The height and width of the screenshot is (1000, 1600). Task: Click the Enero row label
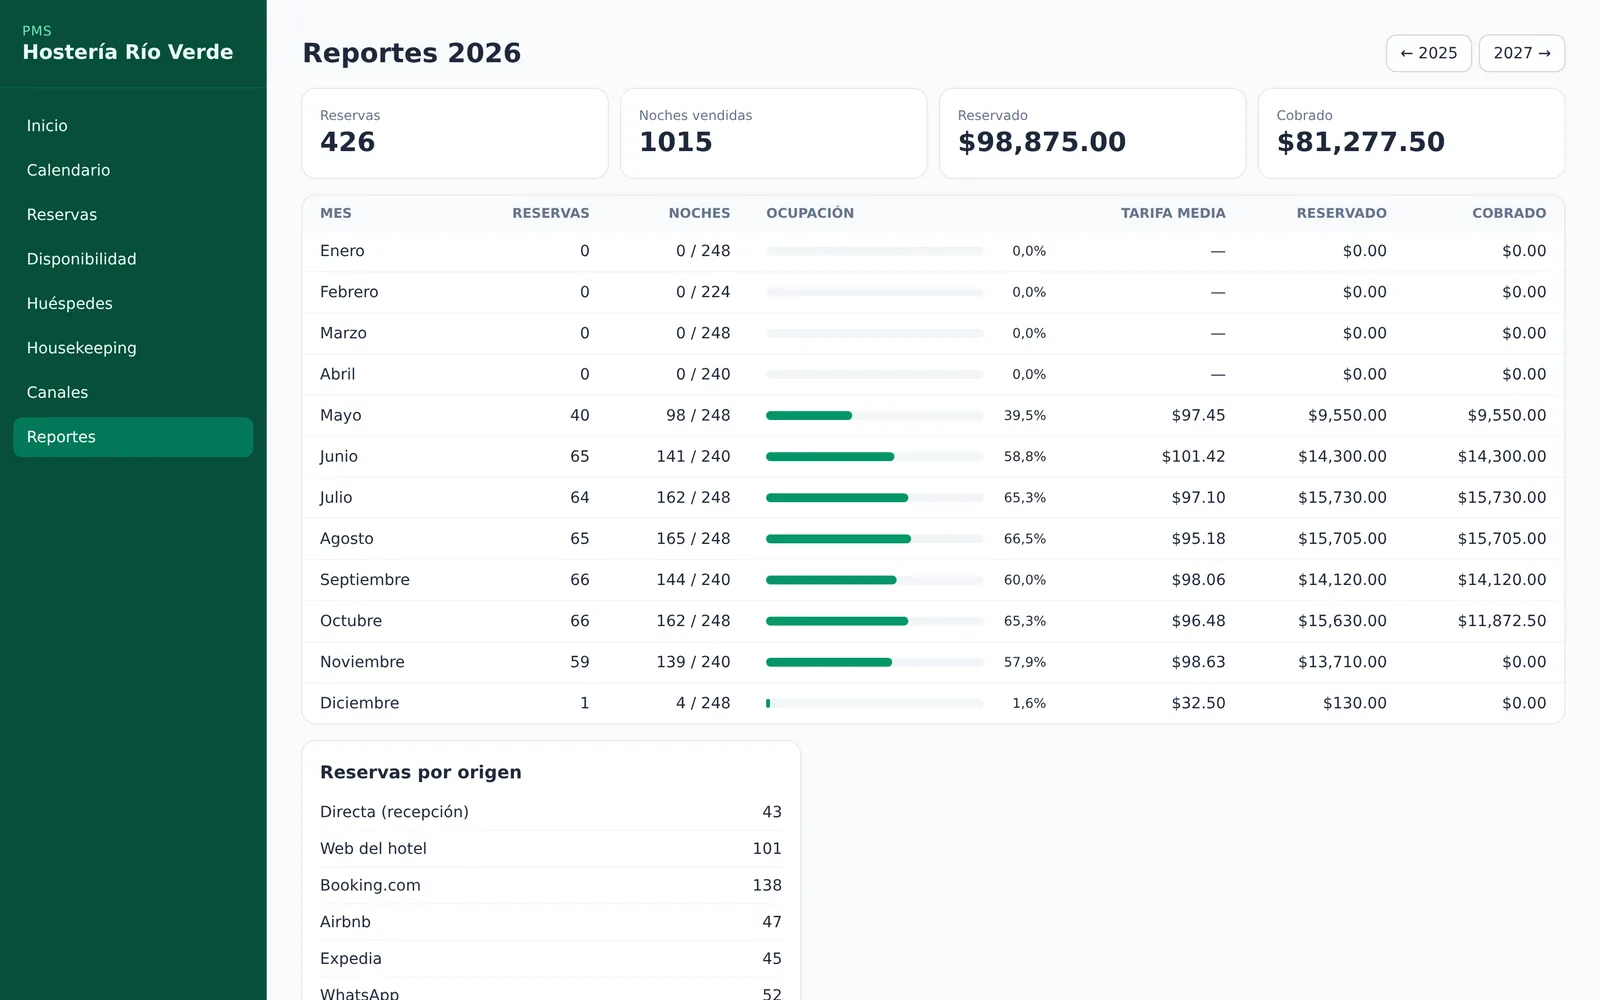[x=342, y=251]
